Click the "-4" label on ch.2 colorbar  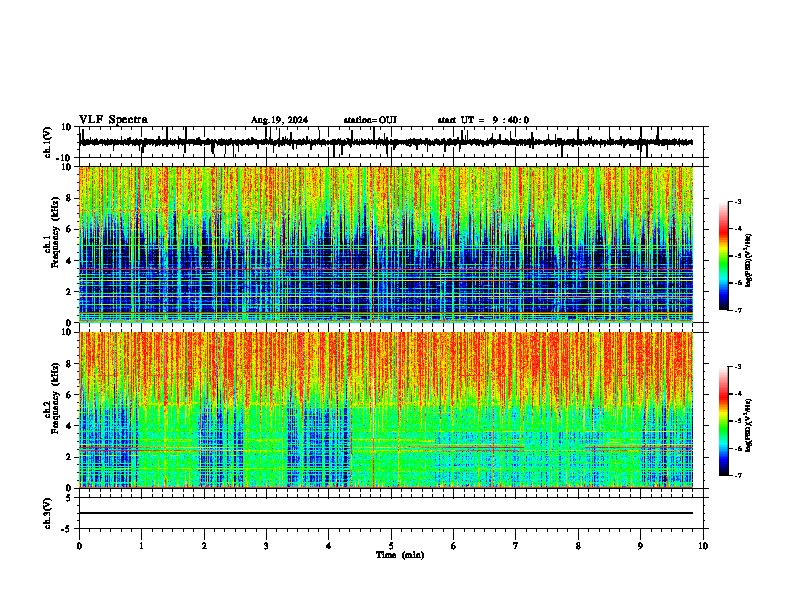pyautogui.click(x=737, y=394)
